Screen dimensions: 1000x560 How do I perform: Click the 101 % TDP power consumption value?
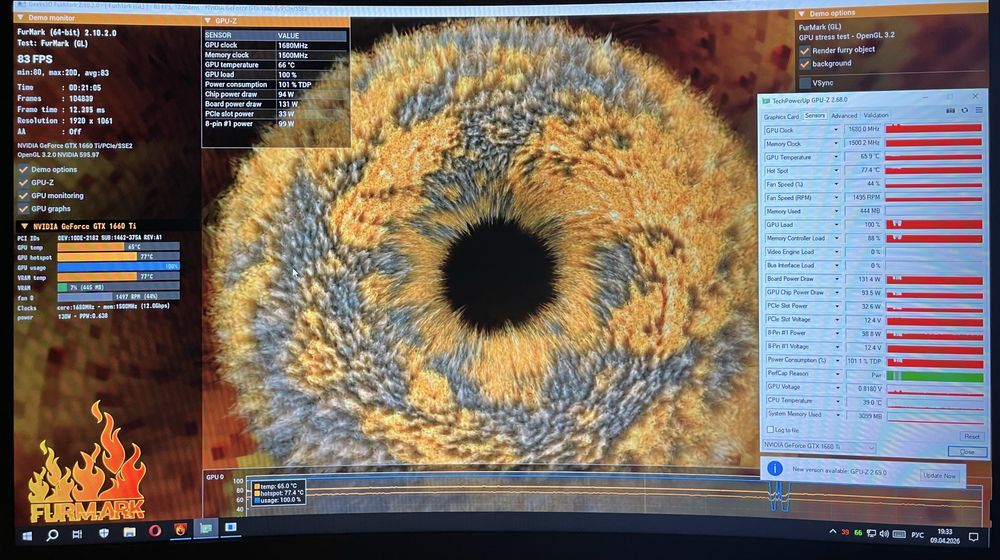(295, 84)
